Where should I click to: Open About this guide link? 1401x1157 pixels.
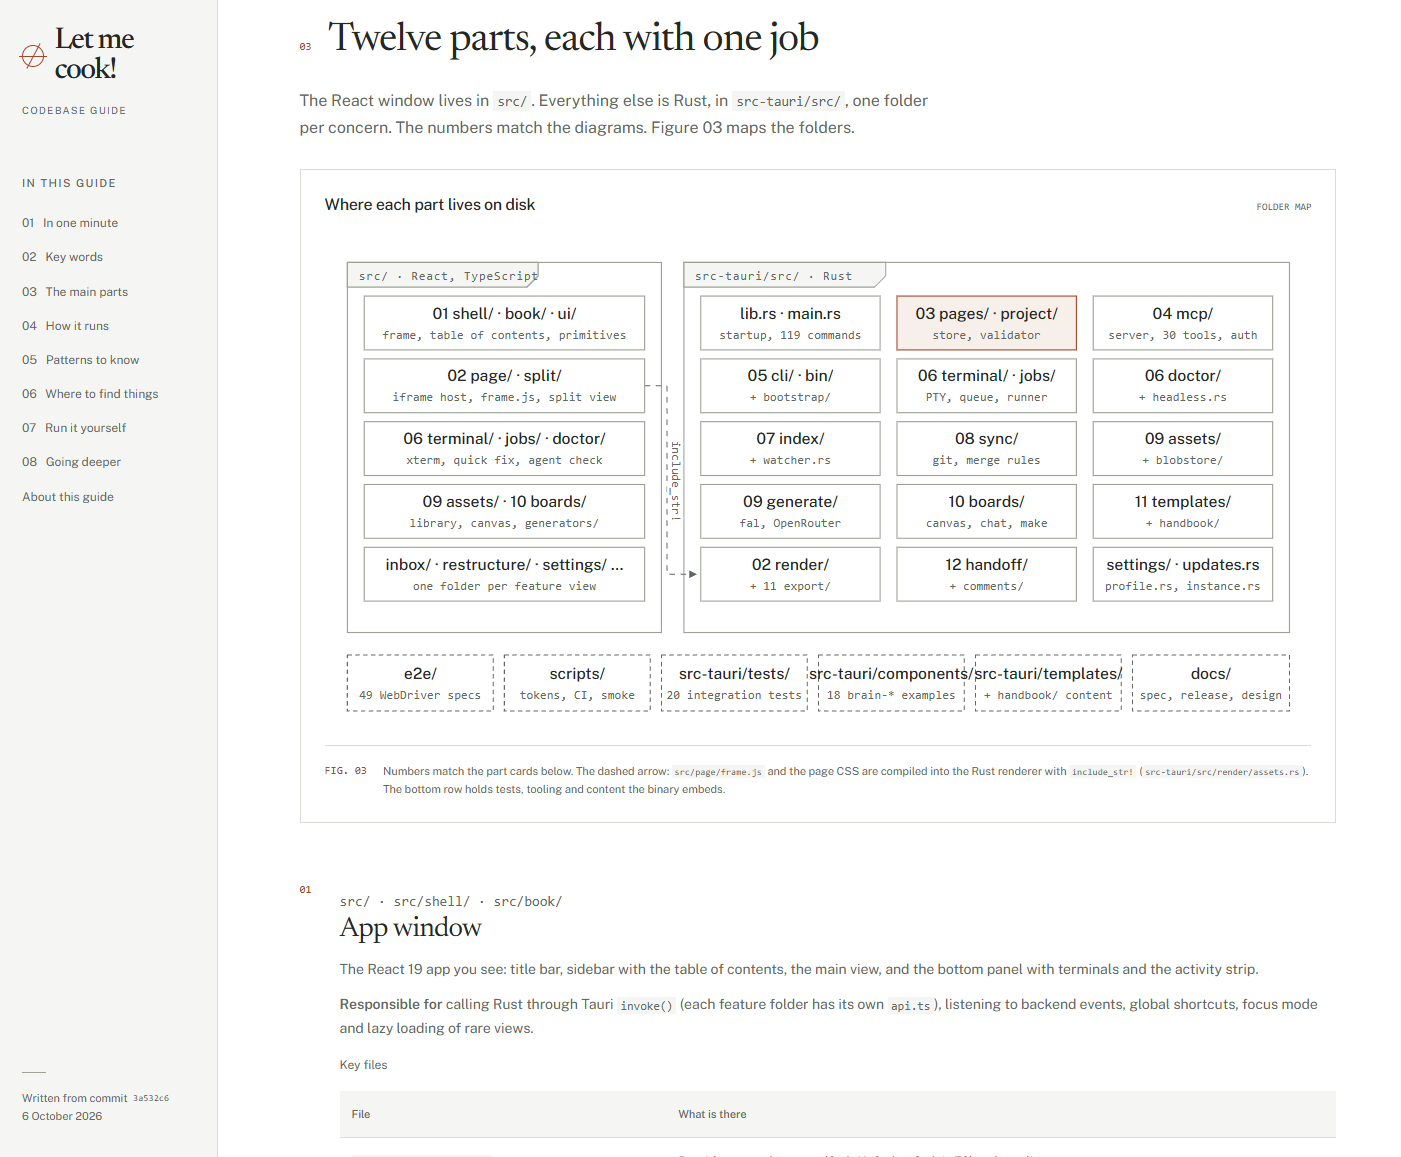(68, 497)
